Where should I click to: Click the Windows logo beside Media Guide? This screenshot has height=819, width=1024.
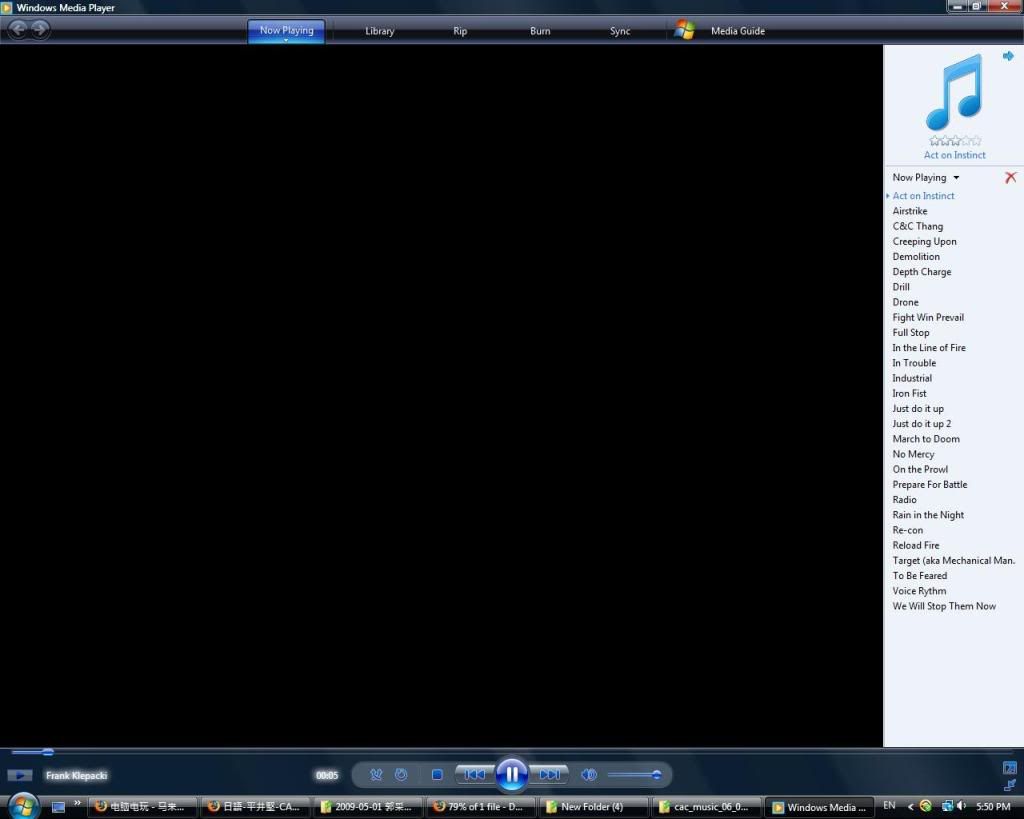click(x=684, y=30)
